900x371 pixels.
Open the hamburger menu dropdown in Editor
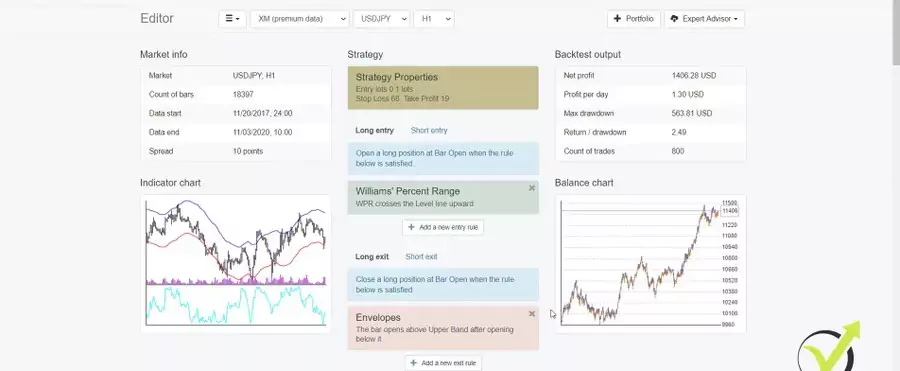point(232,19)
